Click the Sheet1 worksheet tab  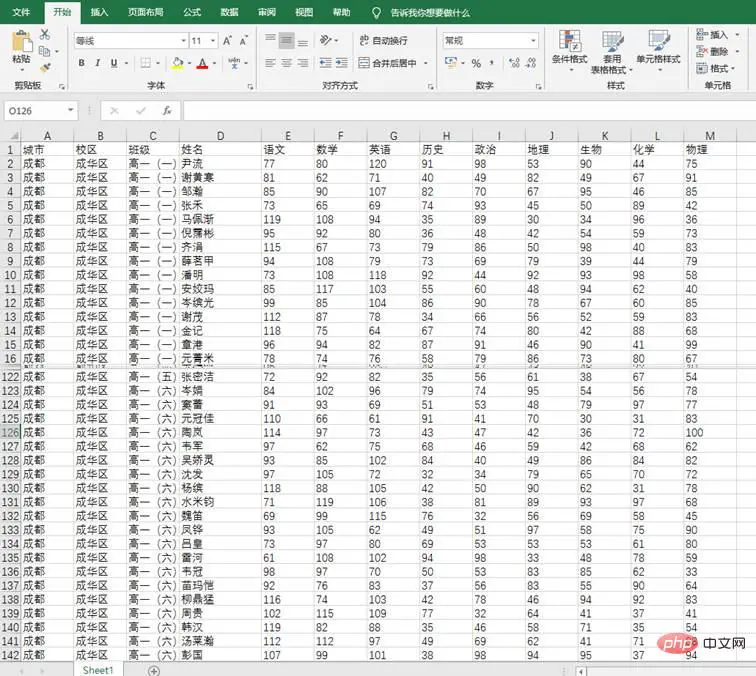pos(98,670)
